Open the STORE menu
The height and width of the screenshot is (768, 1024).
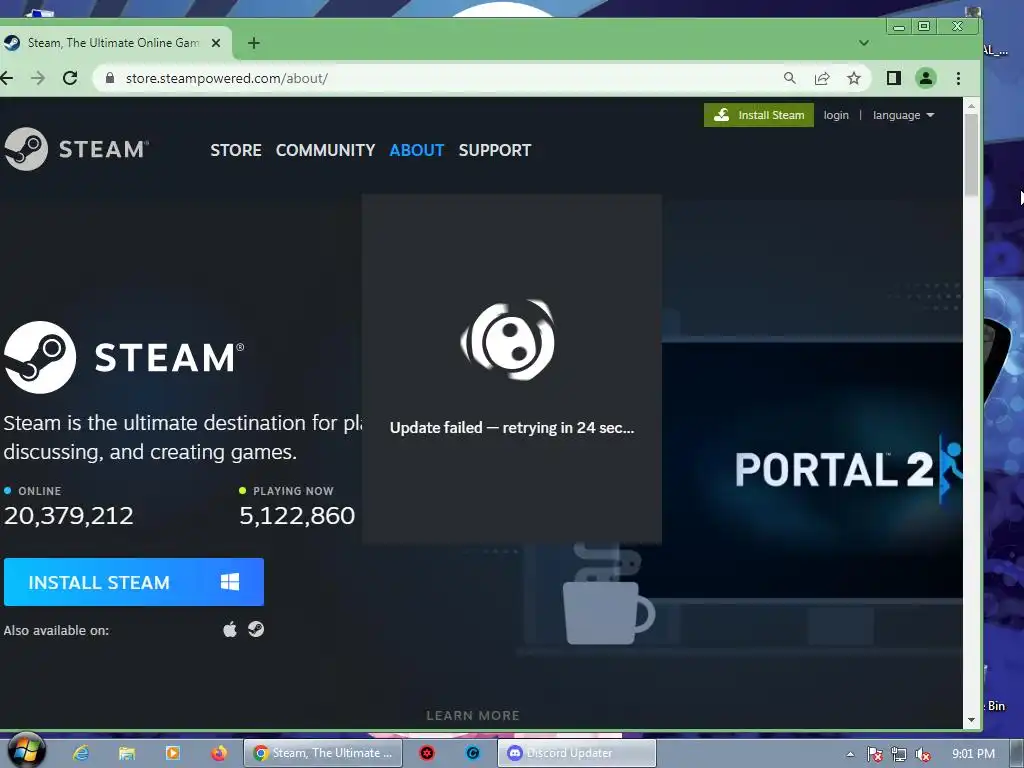click(236, 150)
